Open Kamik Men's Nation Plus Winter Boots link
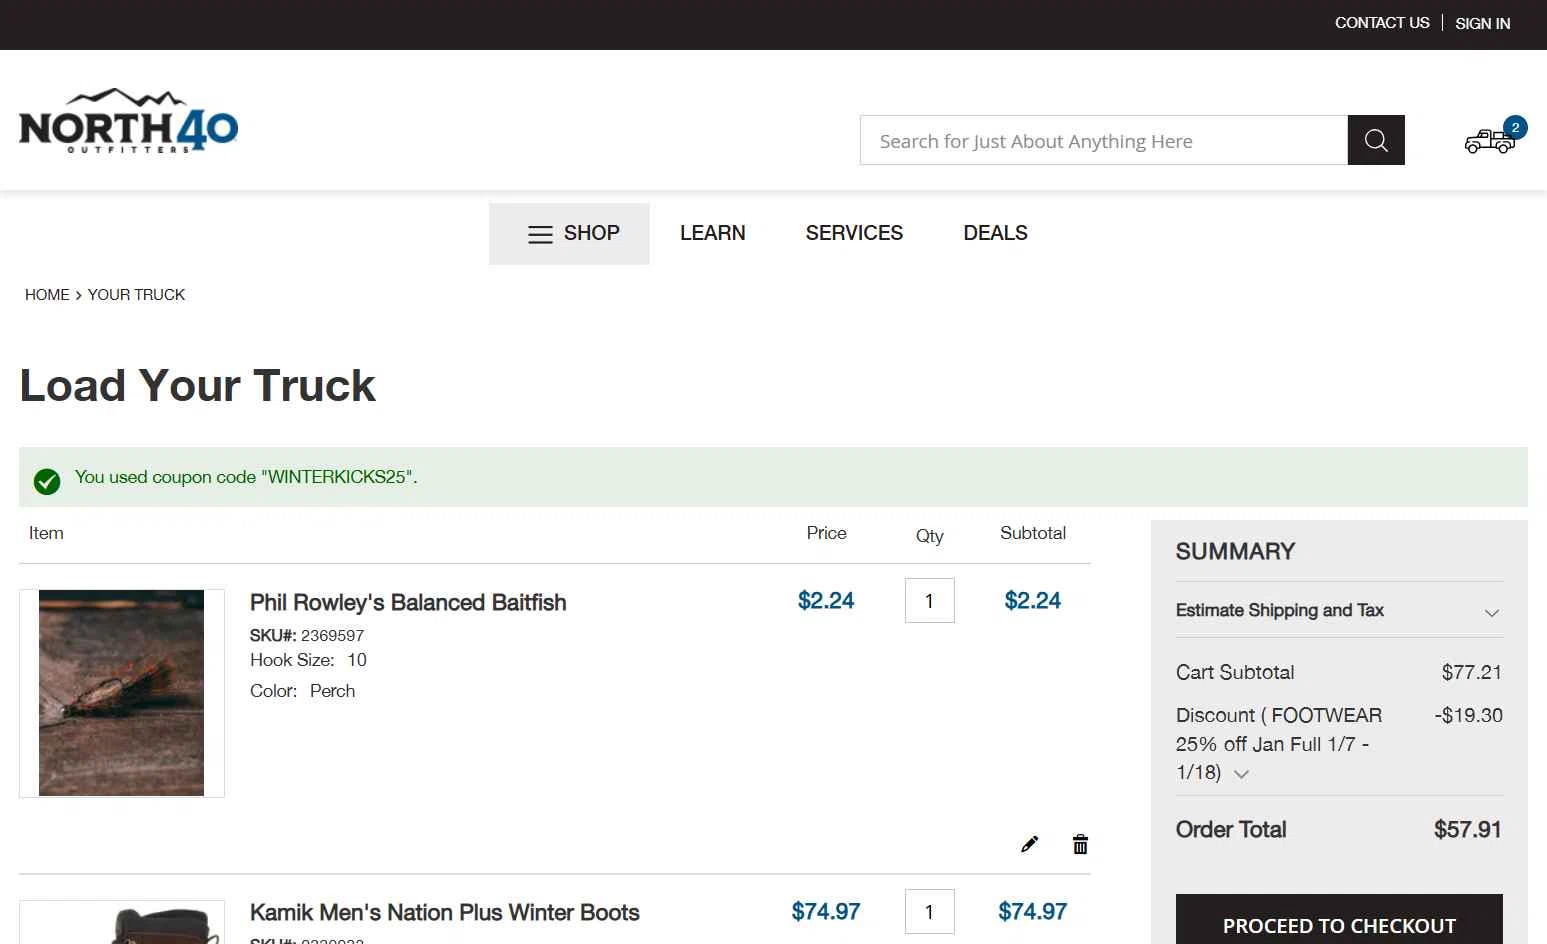 [444, 913]
